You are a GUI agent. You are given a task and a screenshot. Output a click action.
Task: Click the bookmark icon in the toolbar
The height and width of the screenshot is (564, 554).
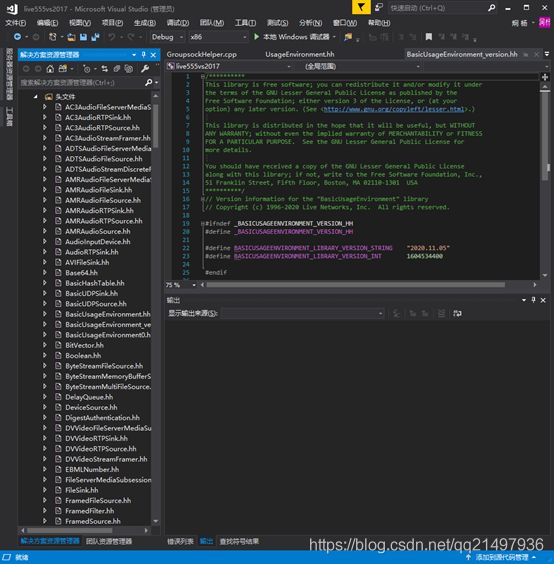pos(428,37)
